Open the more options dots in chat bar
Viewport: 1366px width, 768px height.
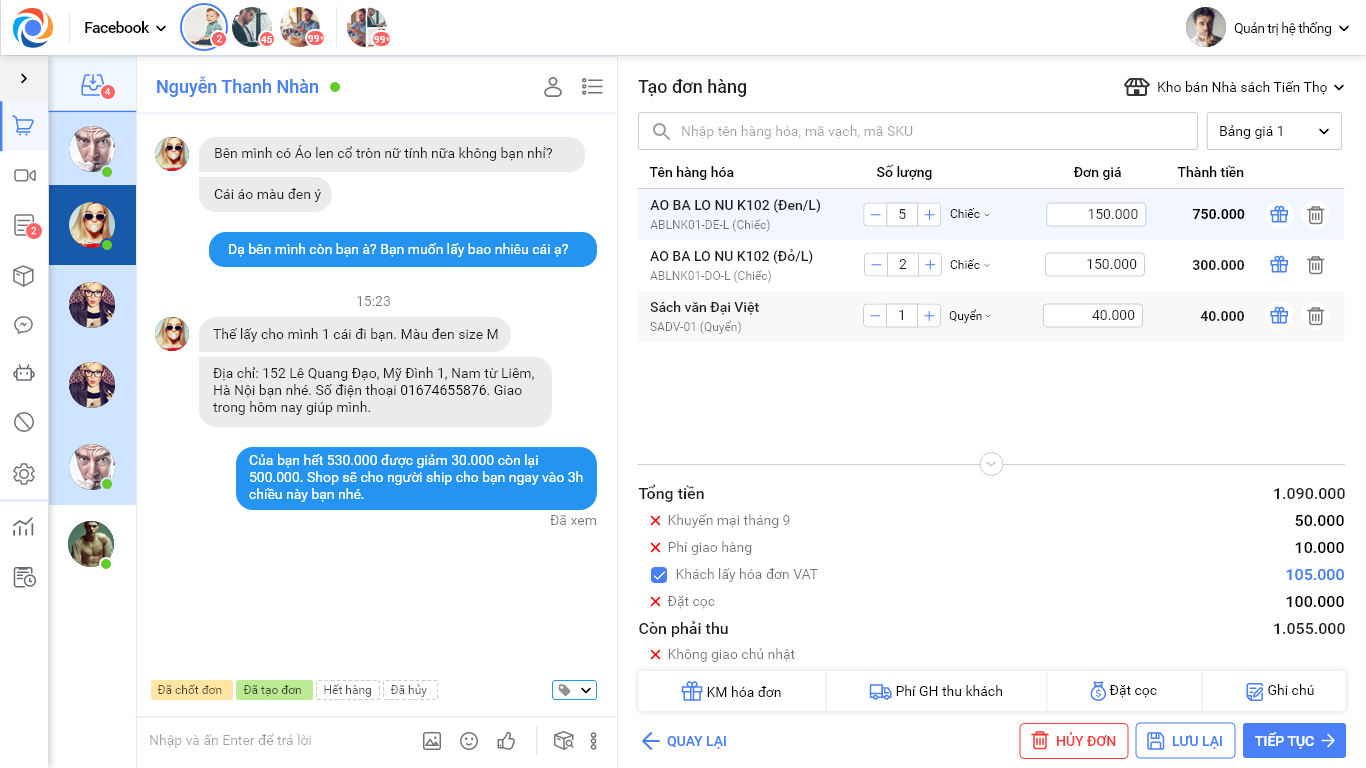pyautogui.click(x=594, y=741)
